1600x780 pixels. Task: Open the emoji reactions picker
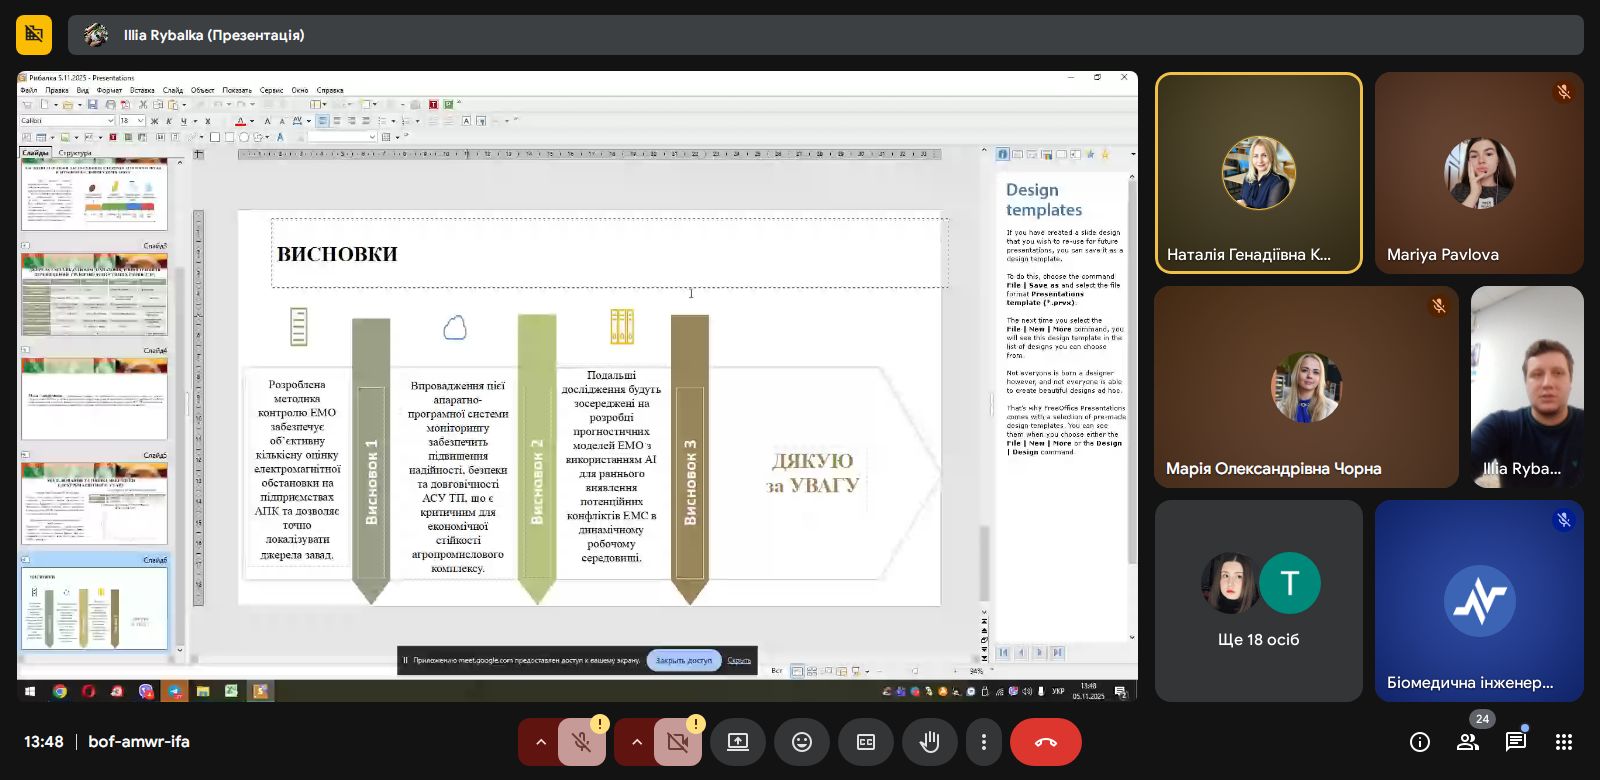coord(801,742)
